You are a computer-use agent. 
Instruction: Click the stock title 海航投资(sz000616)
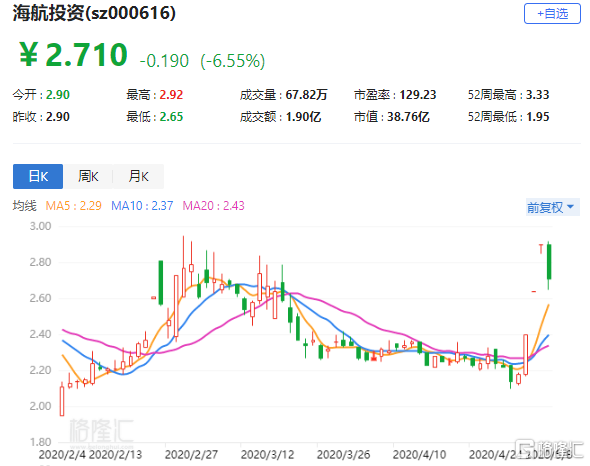pos(94,13)
